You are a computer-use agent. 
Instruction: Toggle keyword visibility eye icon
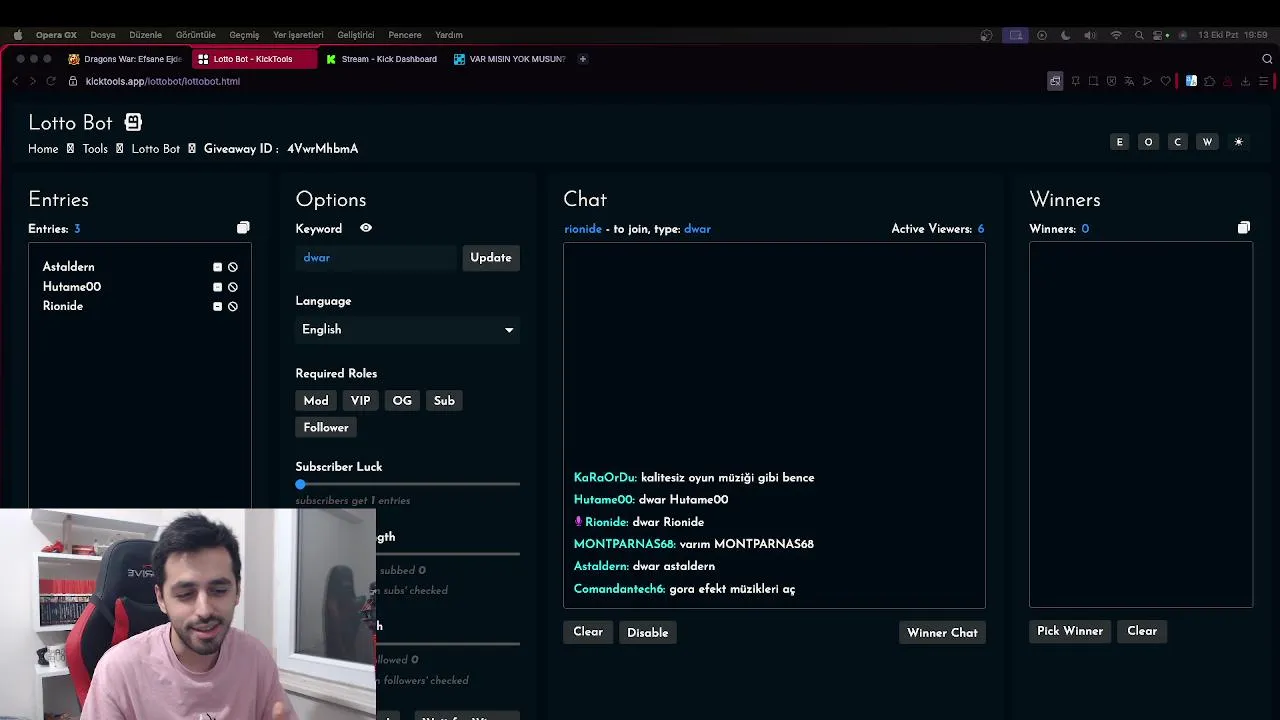coord(366,228)
